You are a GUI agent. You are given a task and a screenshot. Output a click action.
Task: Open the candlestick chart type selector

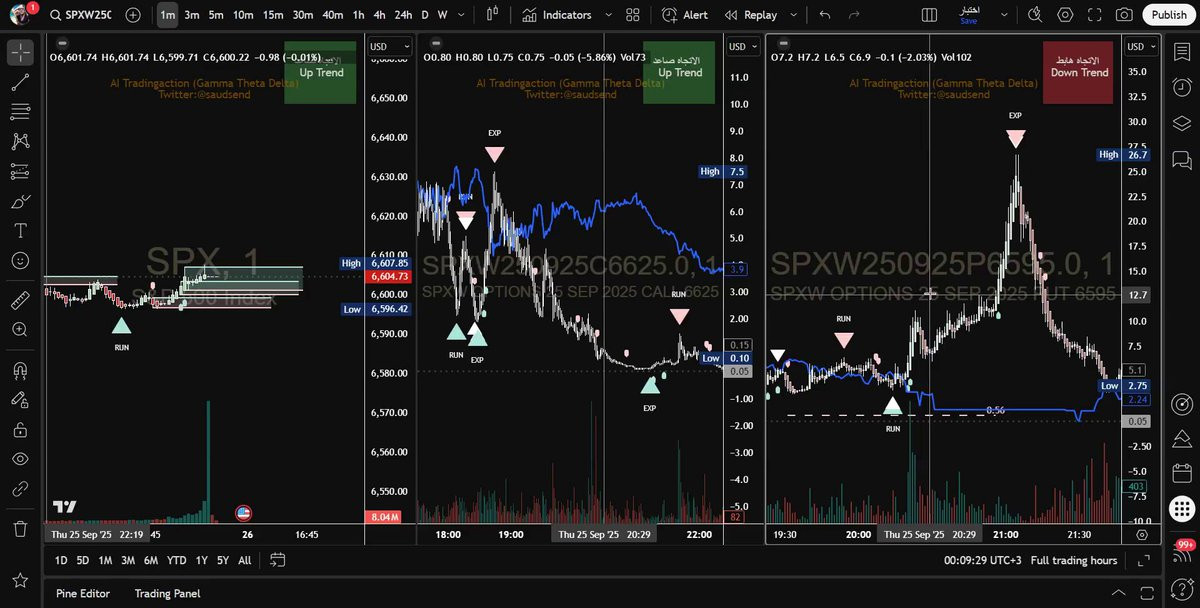click(x=491, y=15)
